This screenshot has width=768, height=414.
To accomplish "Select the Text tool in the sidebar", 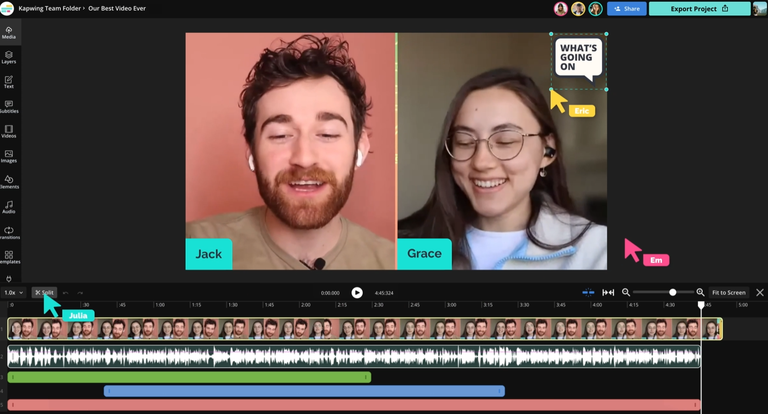I will (x=9, y=82).
